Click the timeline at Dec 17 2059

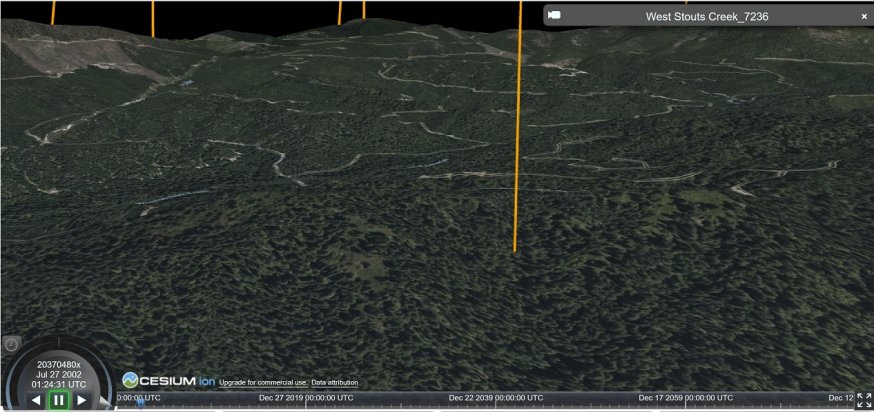[x=685, y=398]
